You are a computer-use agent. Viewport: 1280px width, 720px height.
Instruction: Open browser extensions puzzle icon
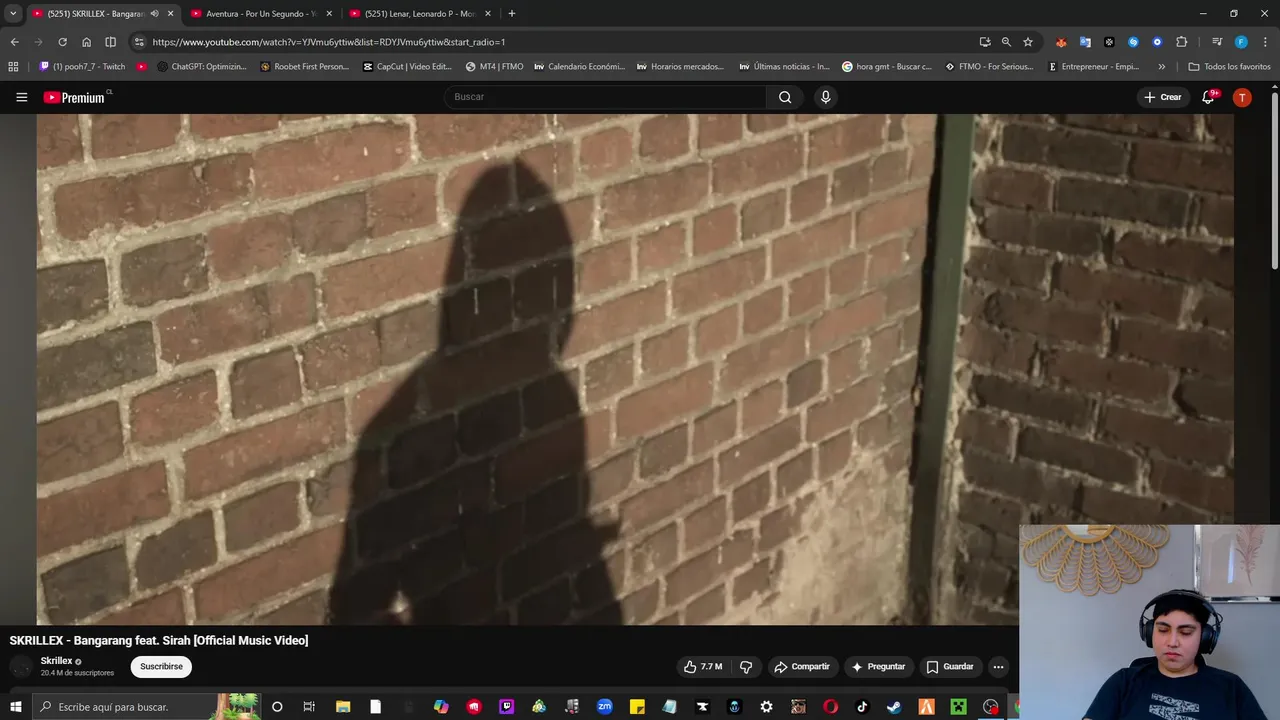[1181, 42]
